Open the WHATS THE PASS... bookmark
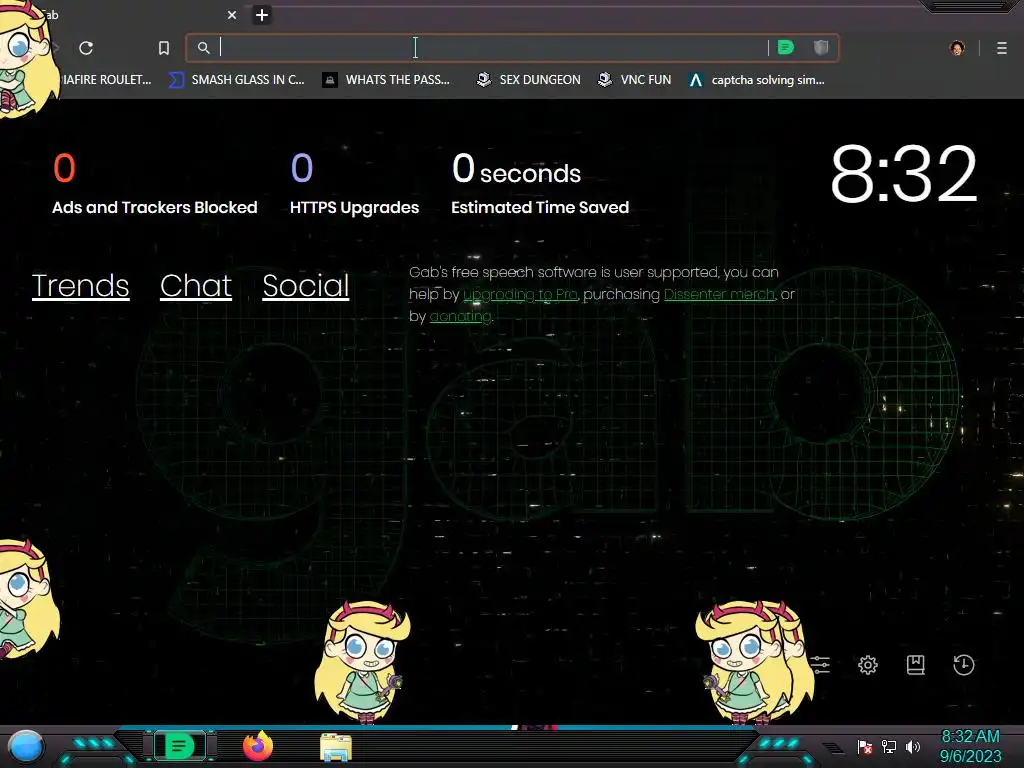The width and height of the screenshot is (1024, 768). point(387,80)
